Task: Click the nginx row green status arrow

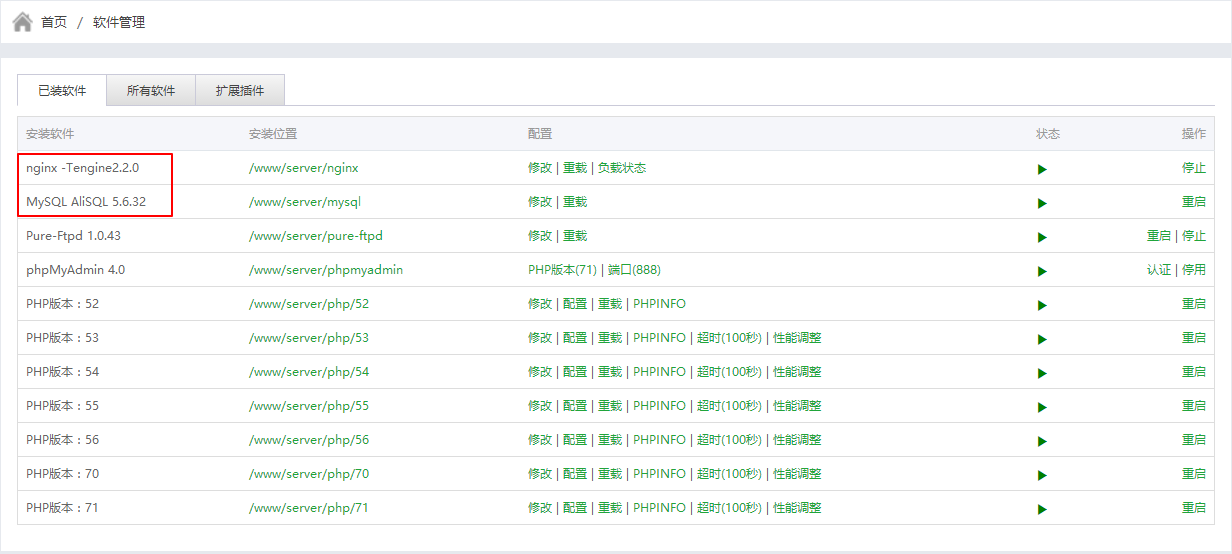Action: pos(1042,169)
